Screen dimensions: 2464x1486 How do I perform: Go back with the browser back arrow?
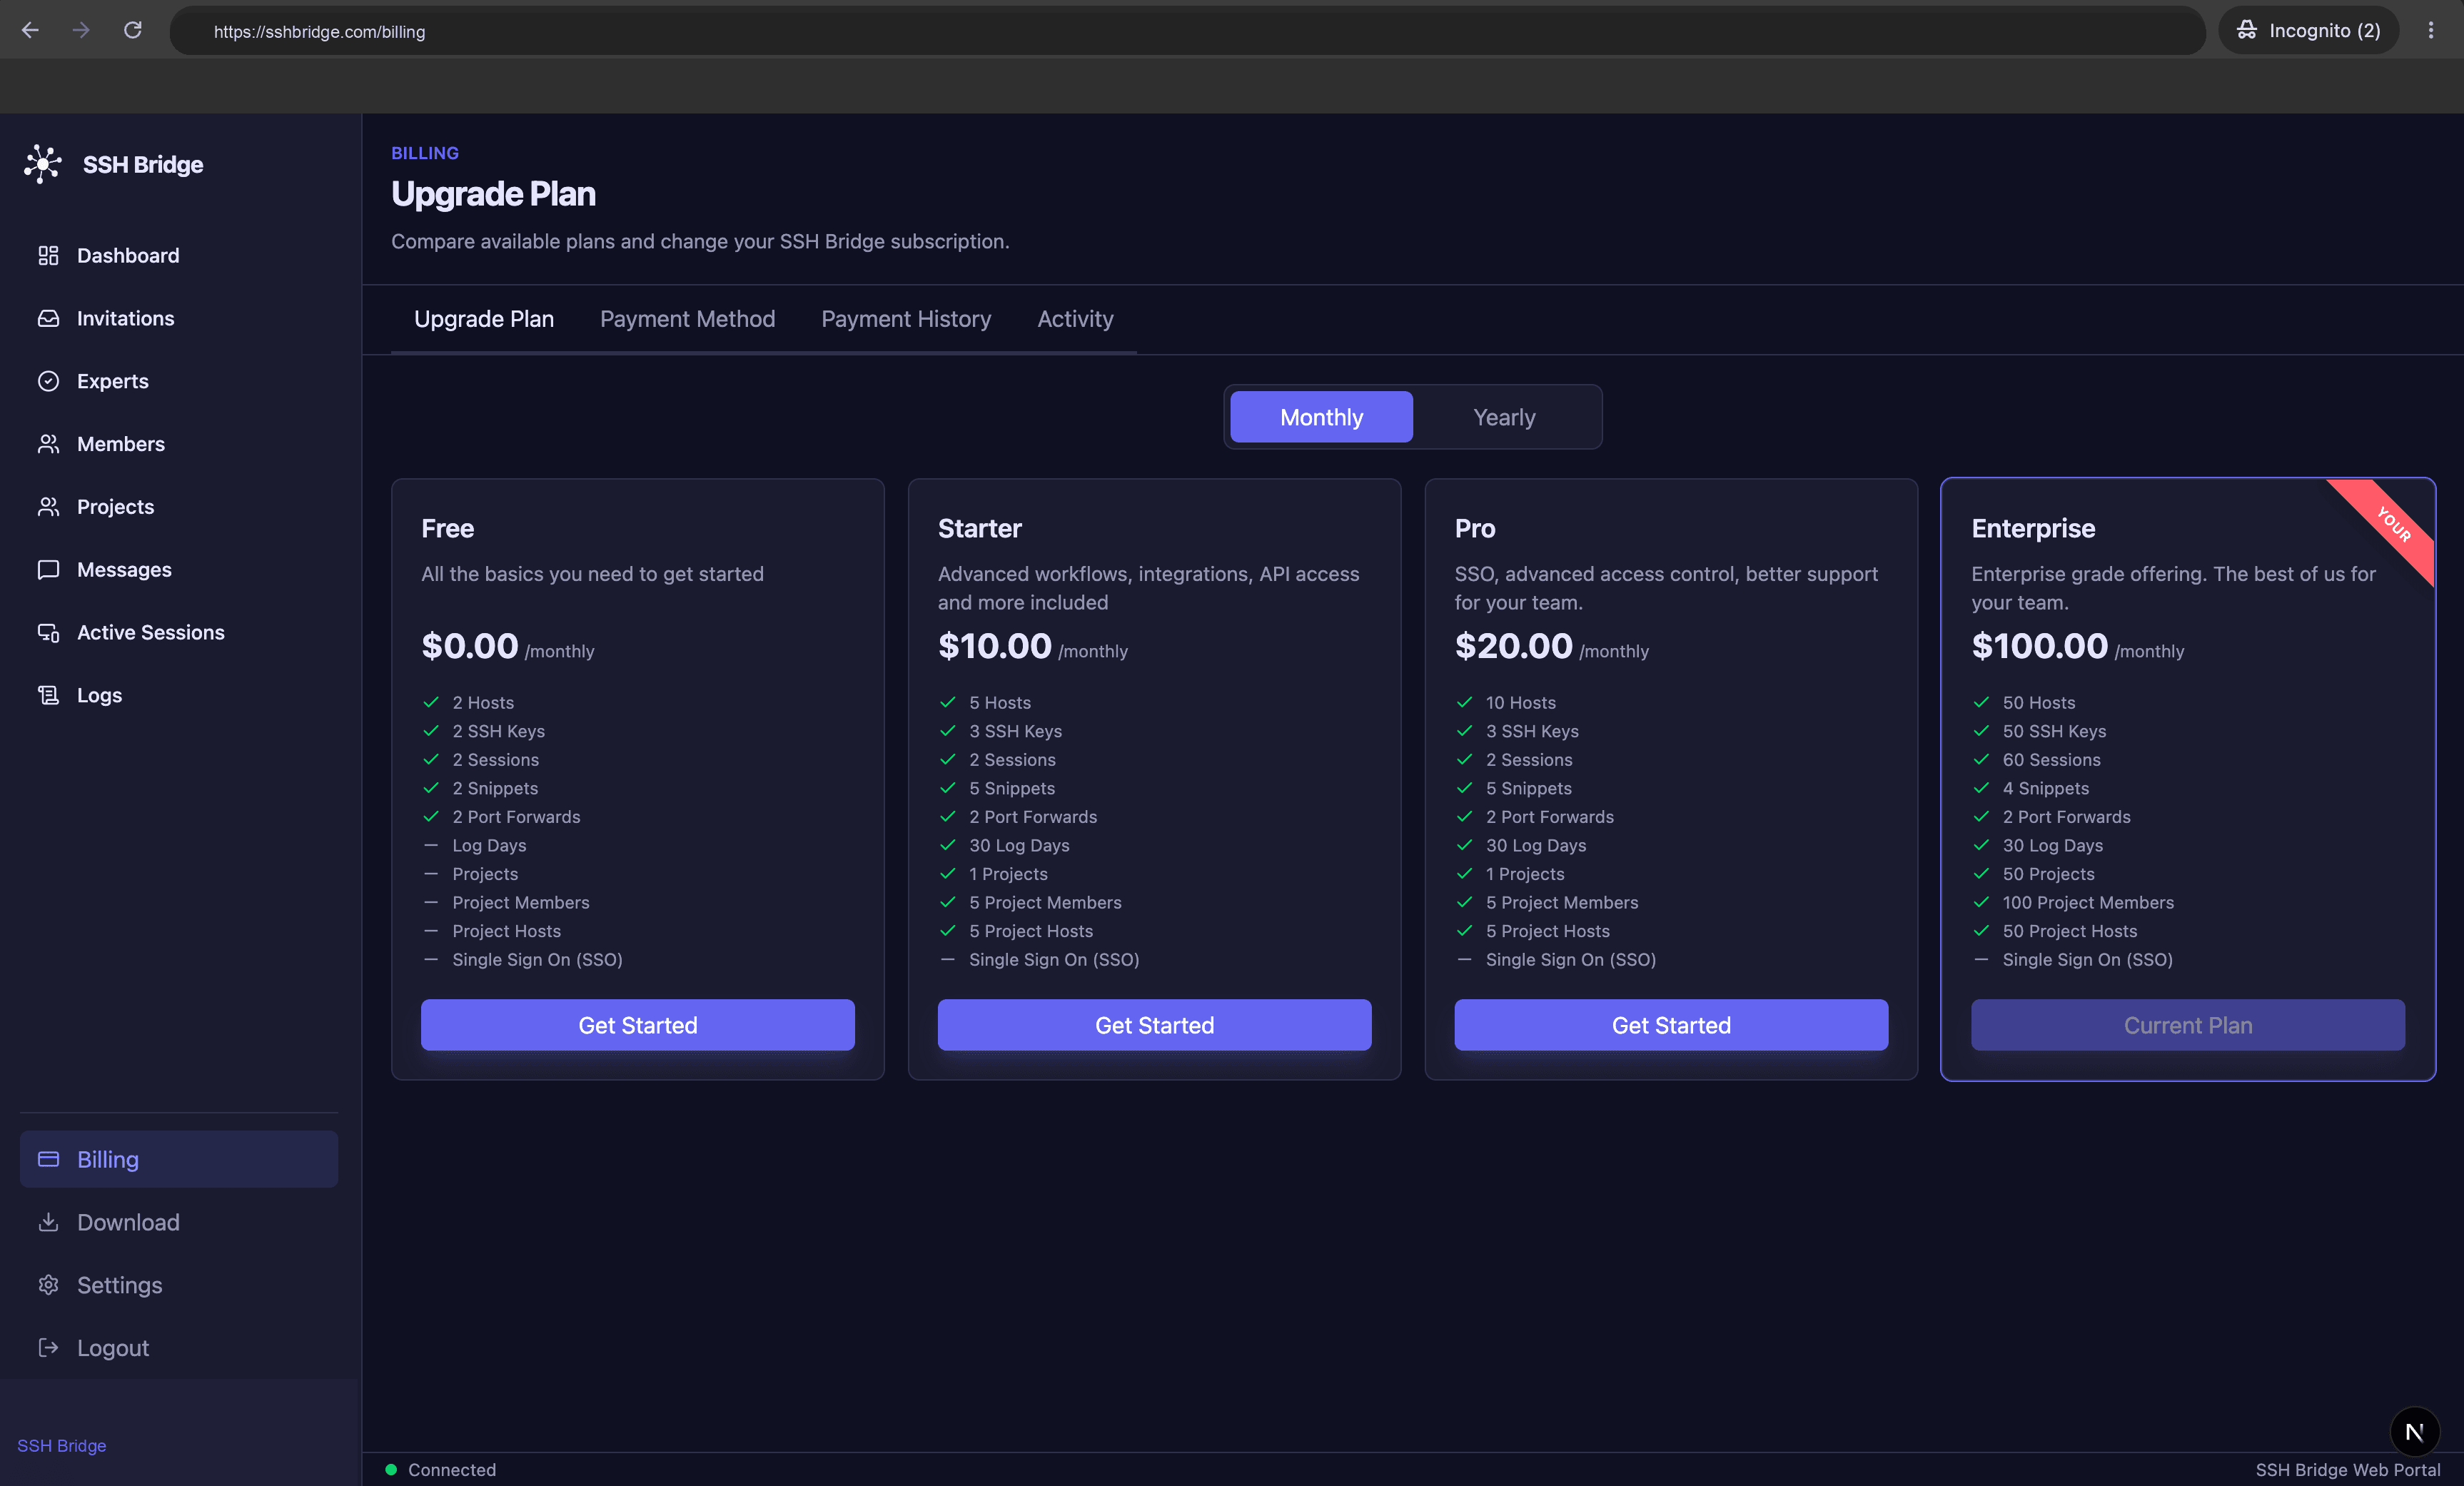[30, 30]
